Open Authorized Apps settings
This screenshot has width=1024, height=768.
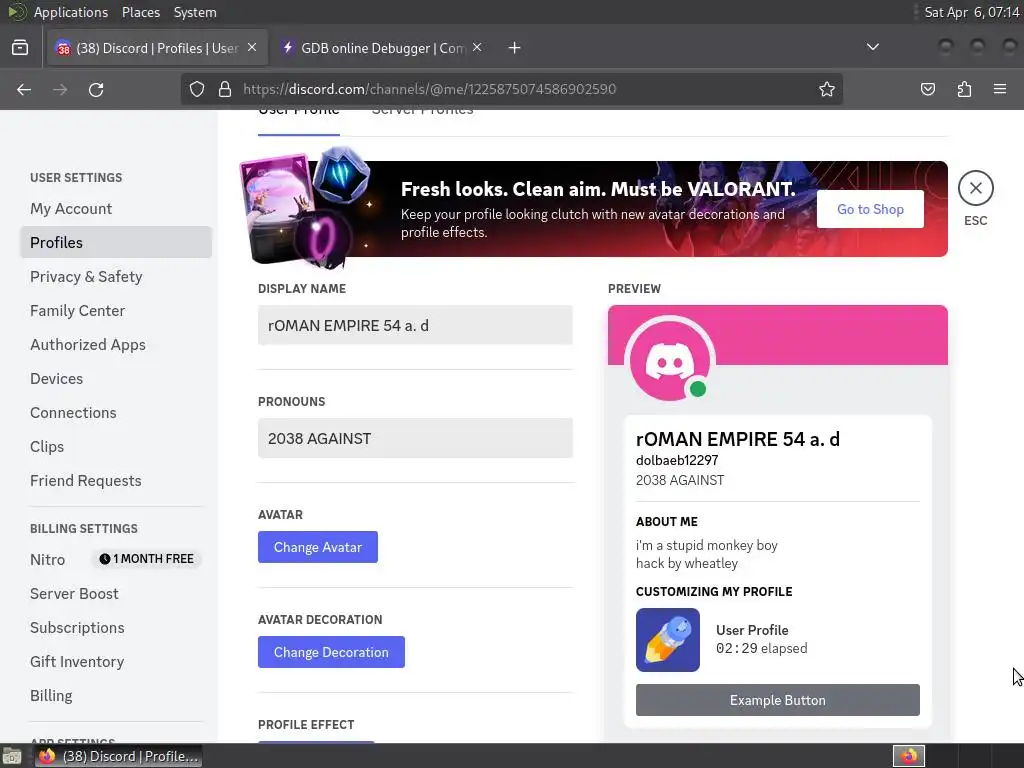(x=116, y=344)
